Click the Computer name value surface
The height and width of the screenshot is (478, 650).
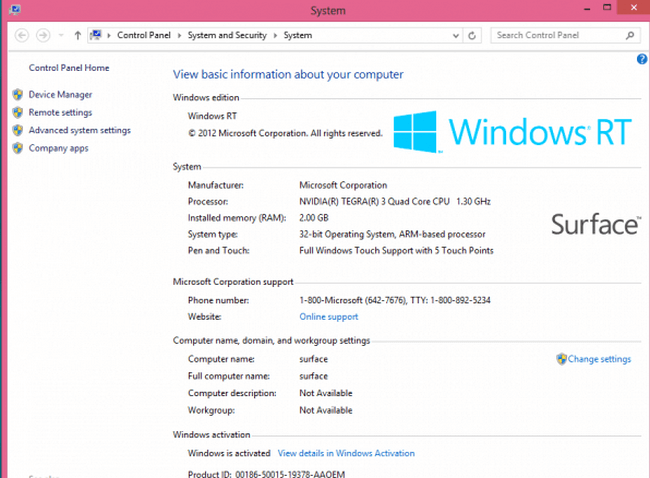click(313, 359)
